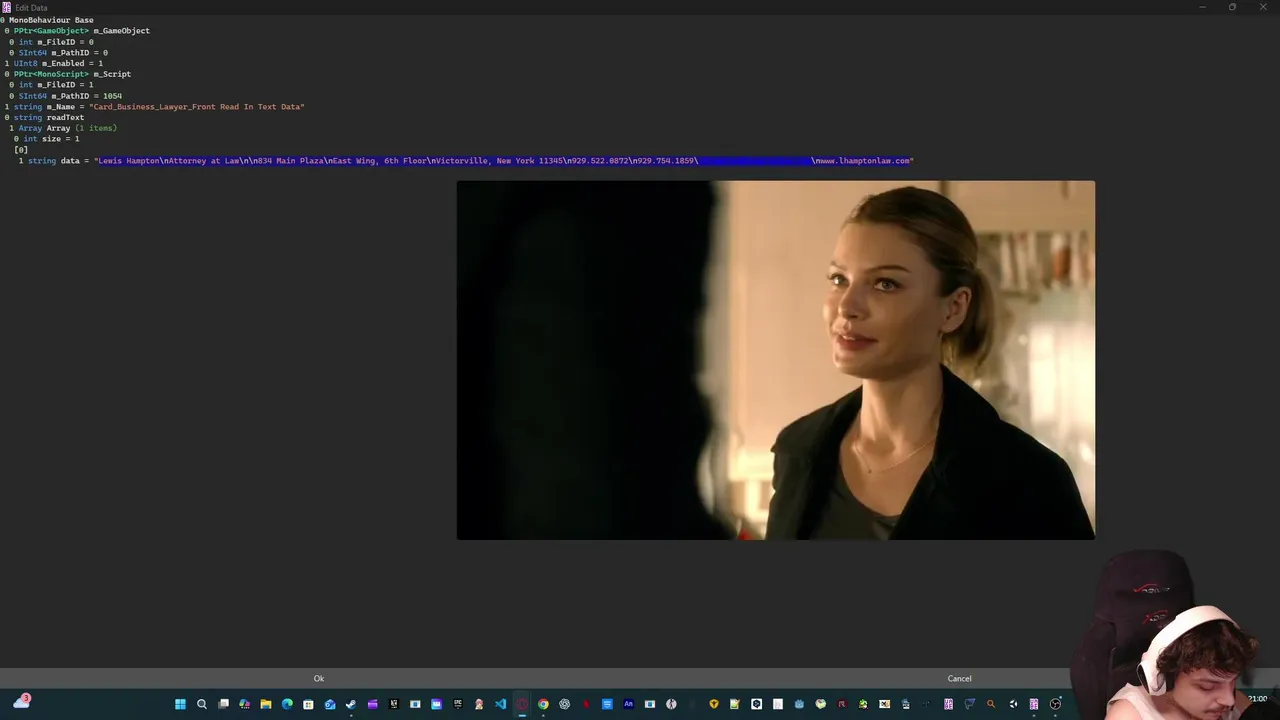Select the PPtr<GameObject> m_GameObject line
The width and height of the screenshot is (1280, 720).
(x=78, y=31)
